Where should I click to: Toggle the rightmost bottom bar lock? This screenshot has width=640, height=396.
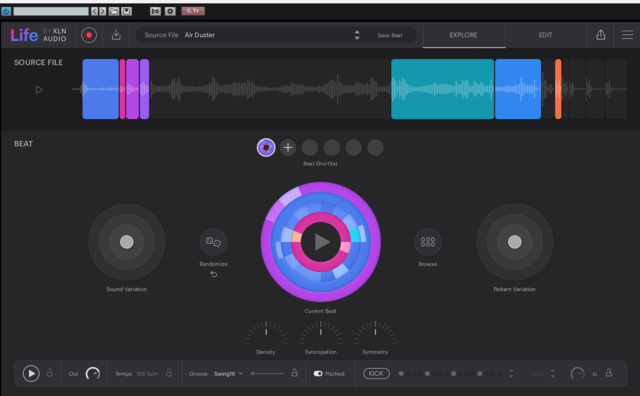[x=609, y=373]
